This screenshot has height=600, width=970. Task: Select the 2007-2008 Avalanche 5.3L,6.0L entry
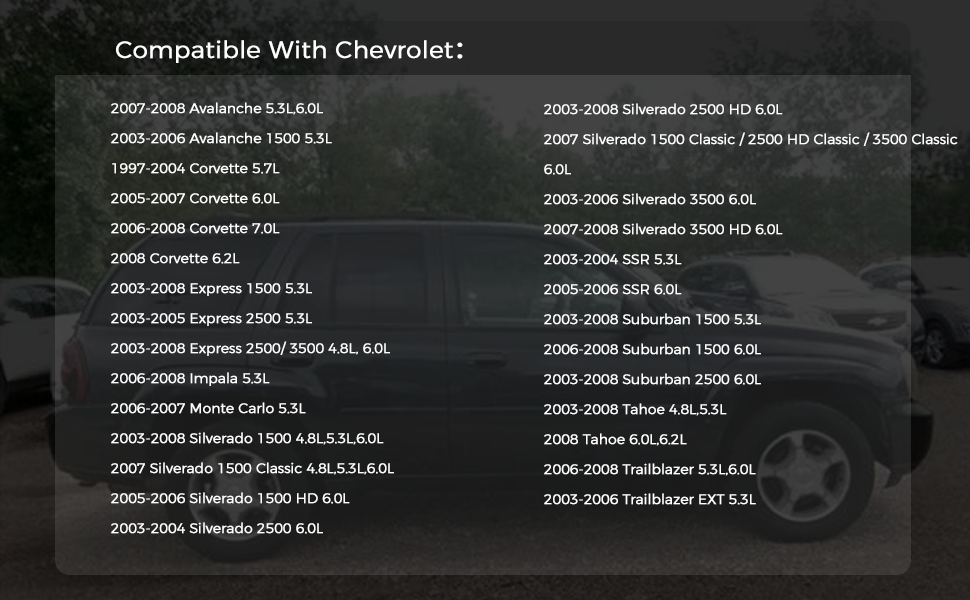pos(217,108)
